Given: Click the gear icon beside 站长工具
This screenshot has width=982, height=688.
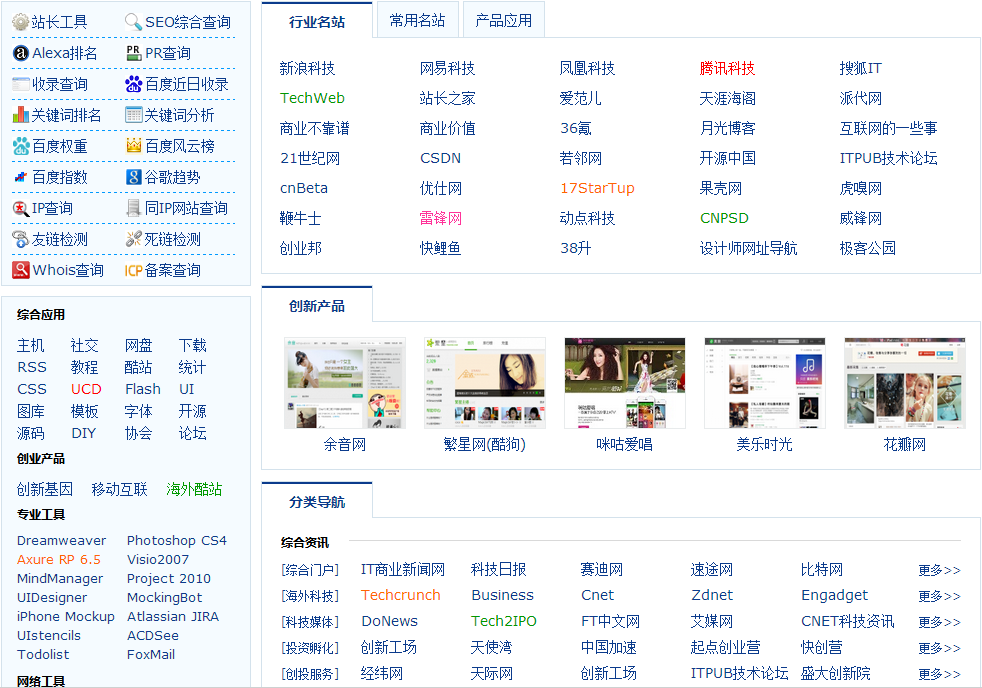Looking at the screenshot, I should pos(21,22).
